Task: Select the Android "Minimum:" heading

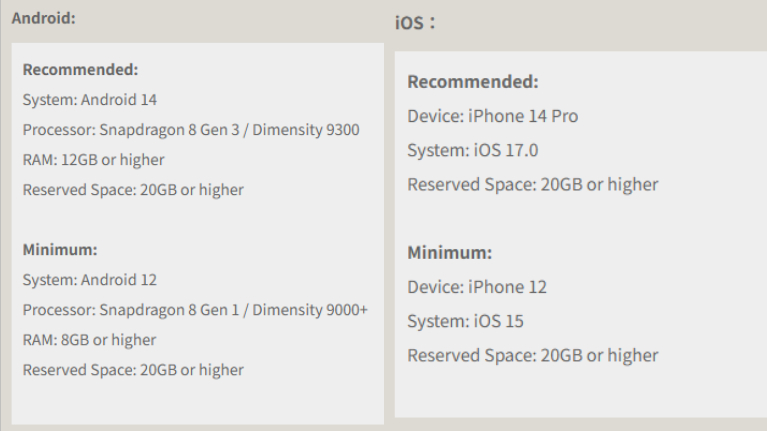Action: coord(60,250)
